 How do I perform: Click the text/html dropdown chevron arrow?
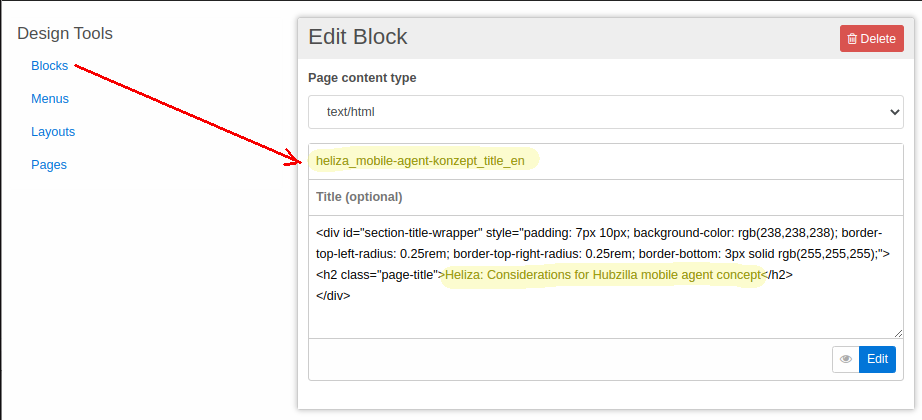point(894,112)
